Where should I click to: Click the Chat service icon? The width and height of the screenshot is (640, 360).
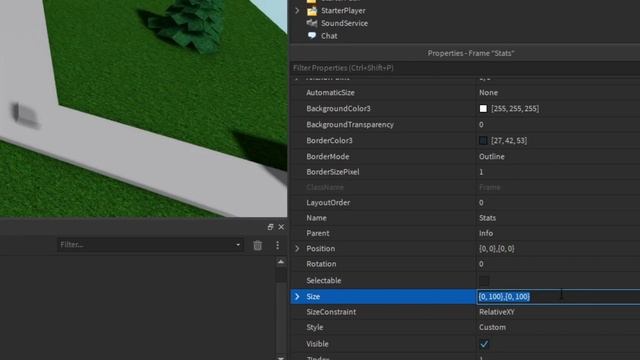pyautogui.click(x=312, y=36)
